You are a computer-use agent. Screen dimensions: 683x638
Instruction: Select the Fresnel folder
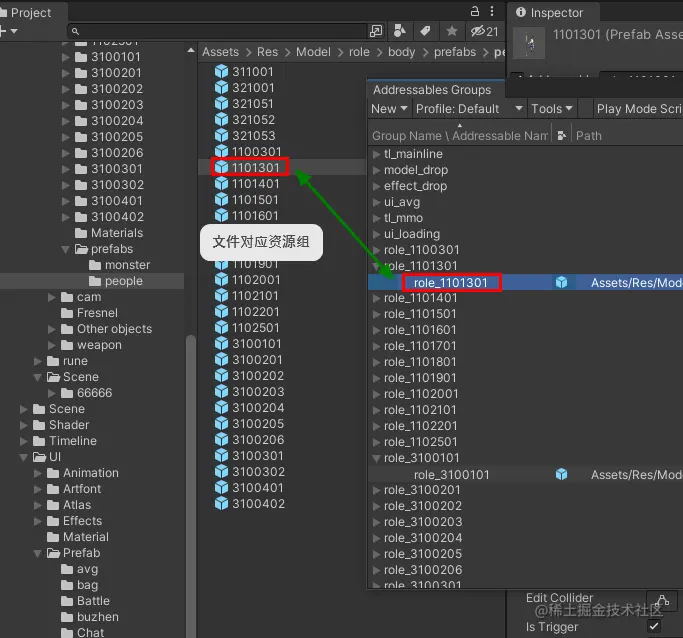[89, 313]
